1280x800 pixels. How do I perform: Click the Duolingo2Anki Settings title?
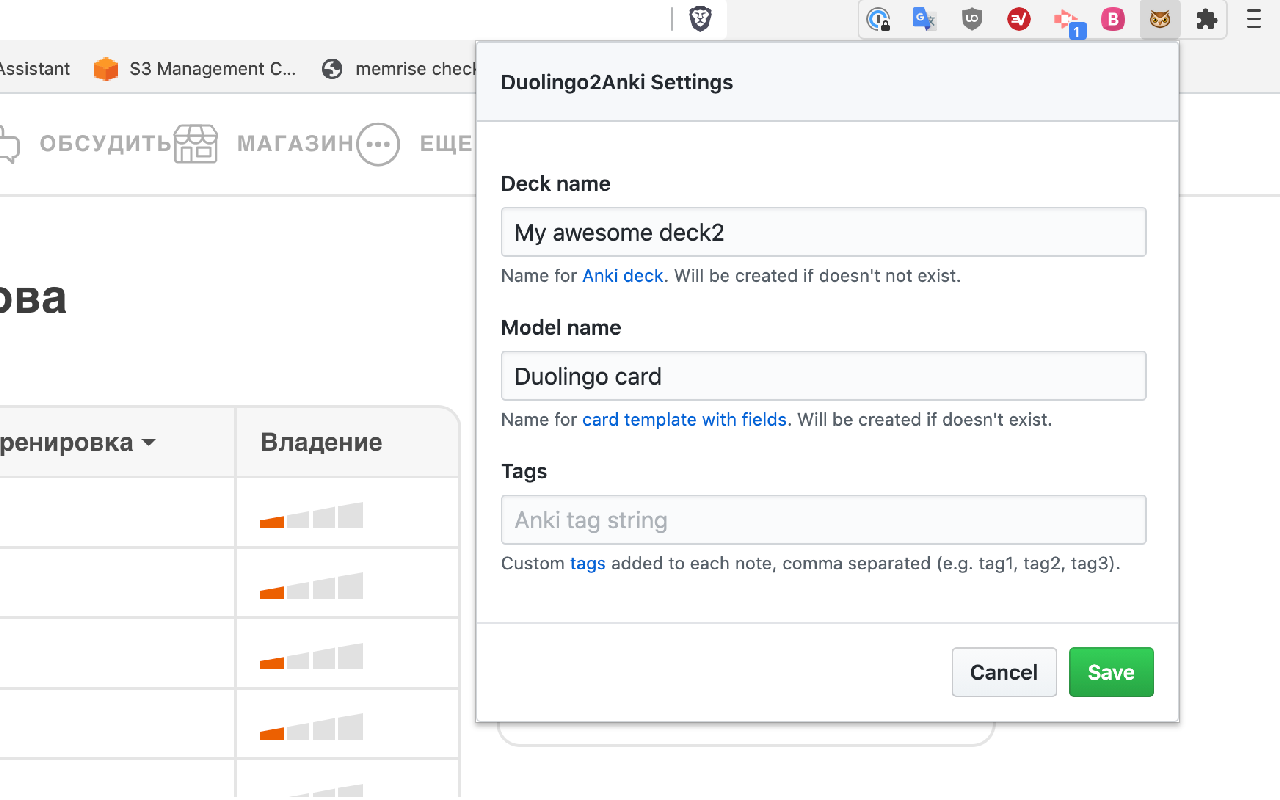[x=617, y=82]
